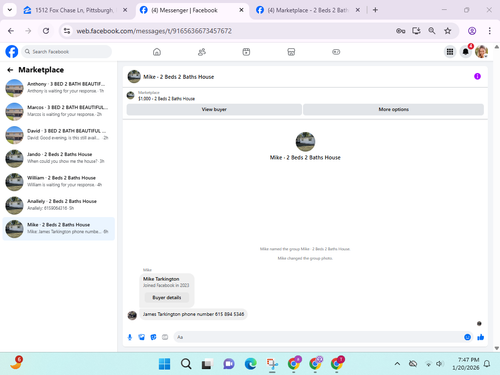Reload the page with refresh button
The width and height of the screenshot is (500, 375).
(46, 31)
